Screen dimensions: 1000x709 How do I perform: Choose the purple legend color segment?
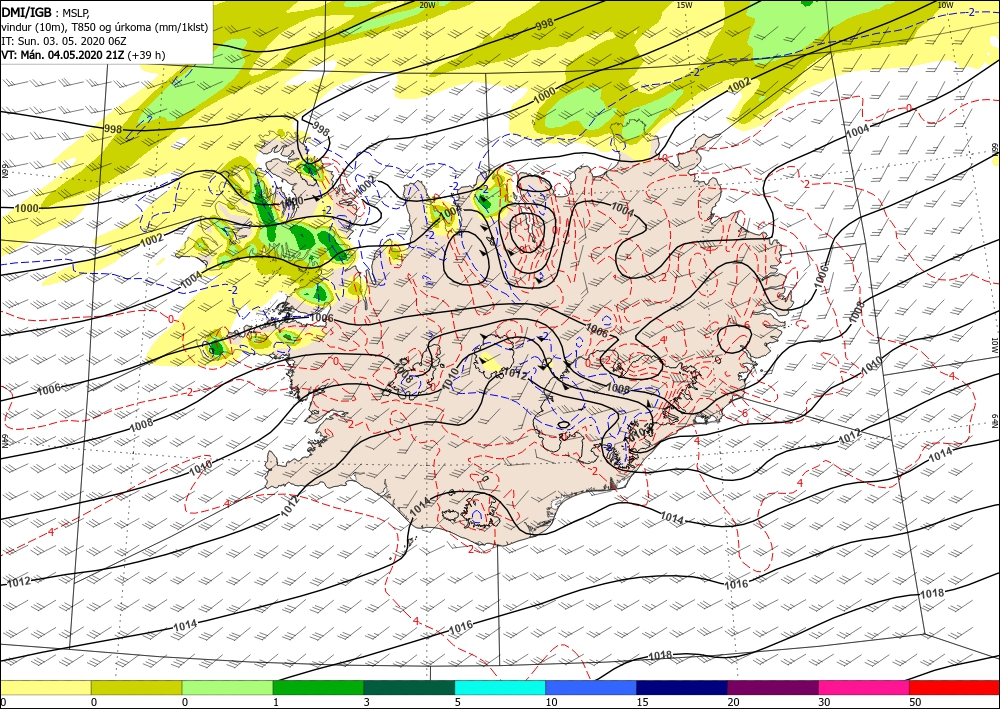pos(773,688)
